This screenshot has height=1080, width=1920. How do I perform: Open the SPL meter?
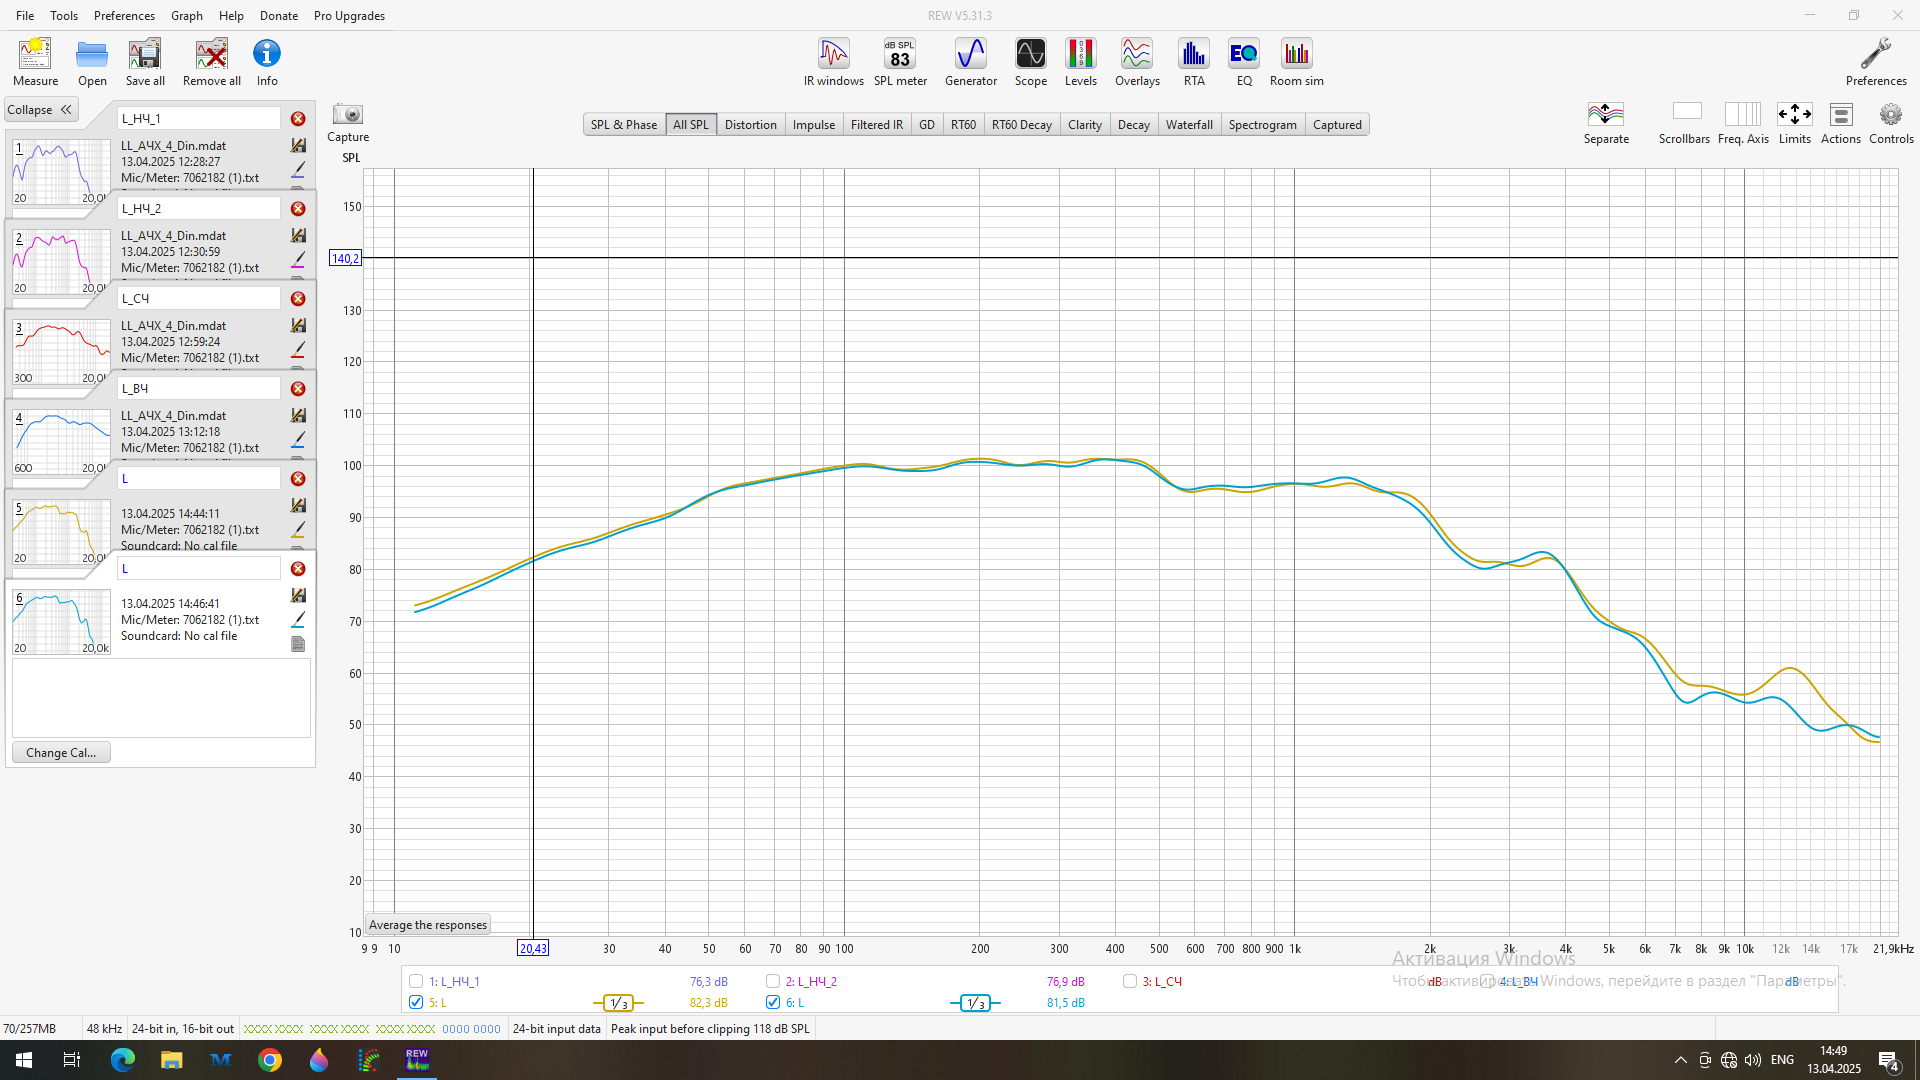(900, 62)
